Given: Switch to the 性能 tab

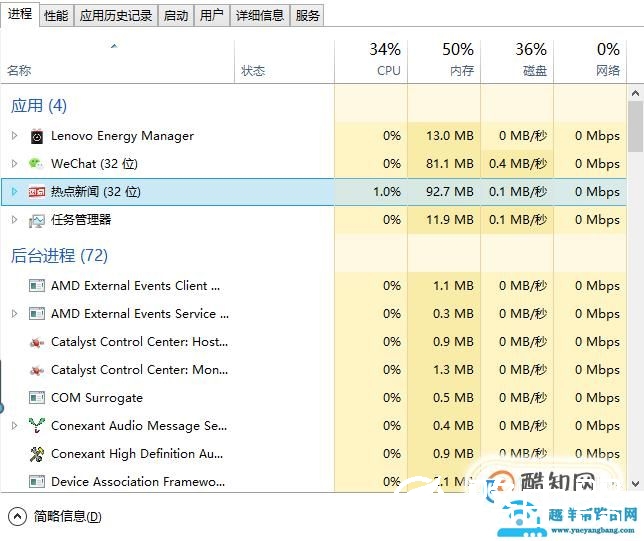Looking at the screenshot, I should point(56,16).
